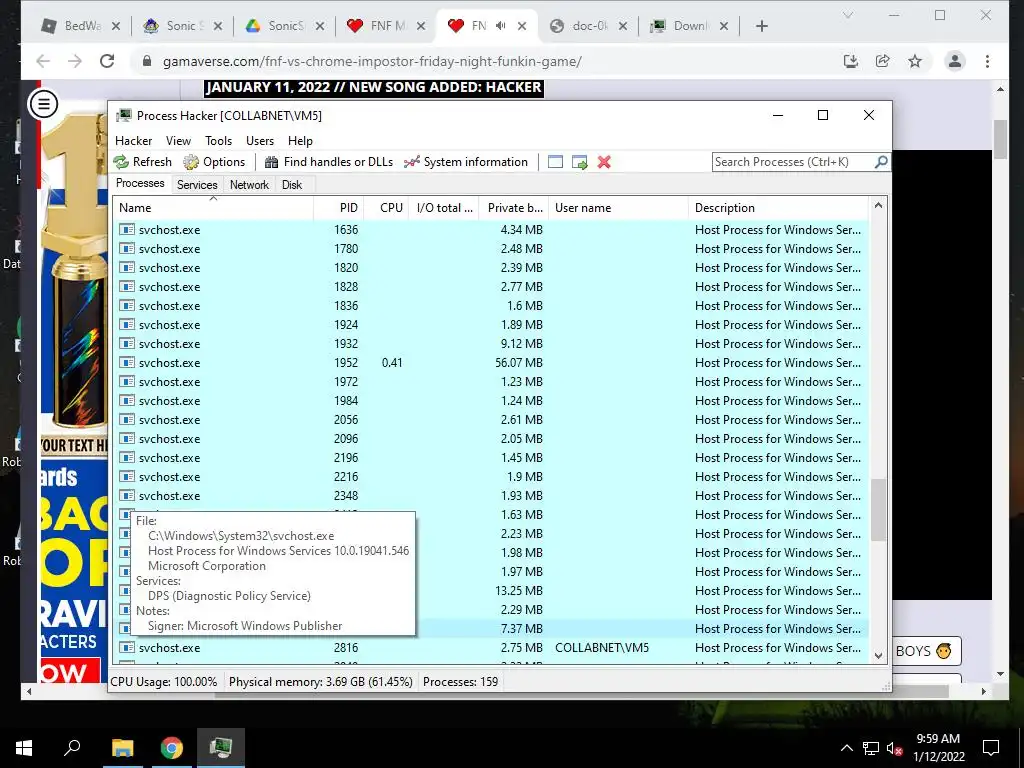Click the Chrome address bar URL

pyautogui.click(x=372, y=61)
